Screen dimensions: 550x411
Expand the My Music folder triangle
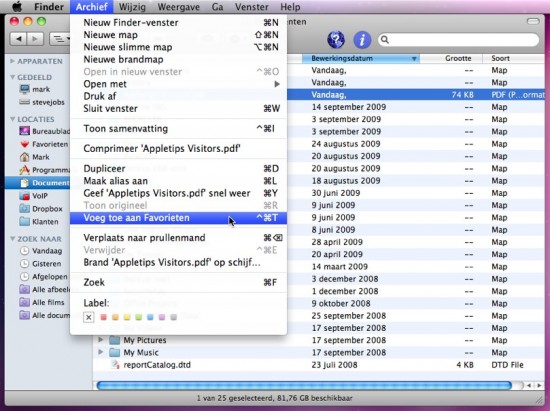pos(101,352)
